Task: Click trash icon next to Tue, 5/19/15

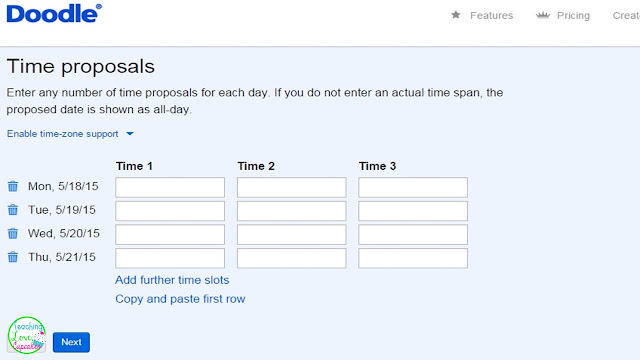Action: pyautogui.click(x=13, y=210)
